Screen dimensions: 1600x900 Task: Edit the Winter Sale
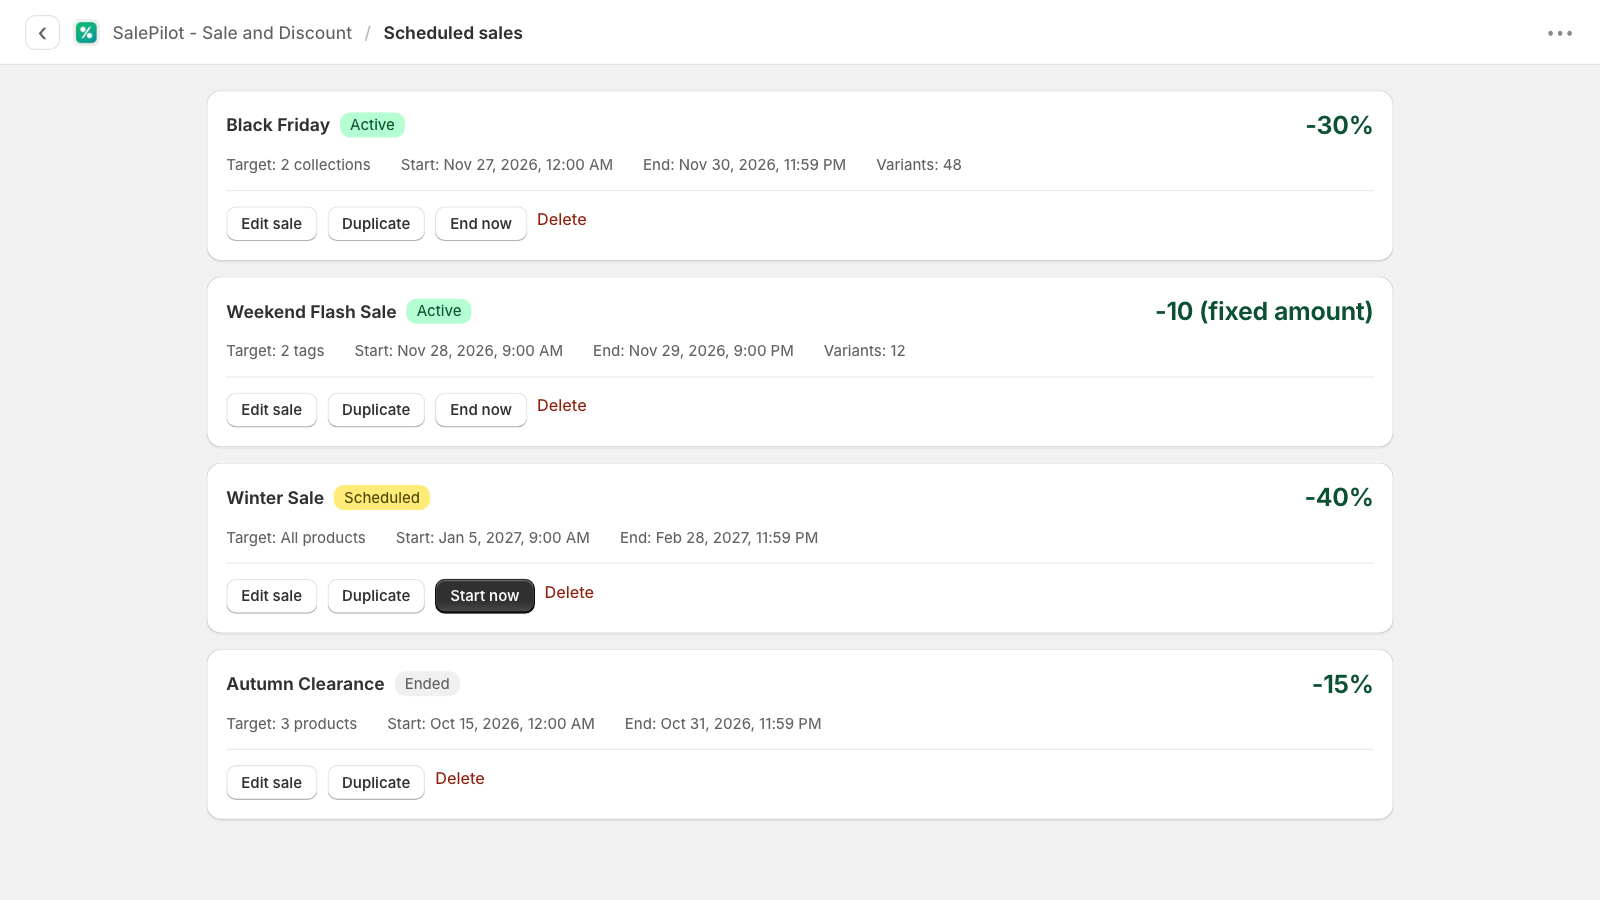271,596
